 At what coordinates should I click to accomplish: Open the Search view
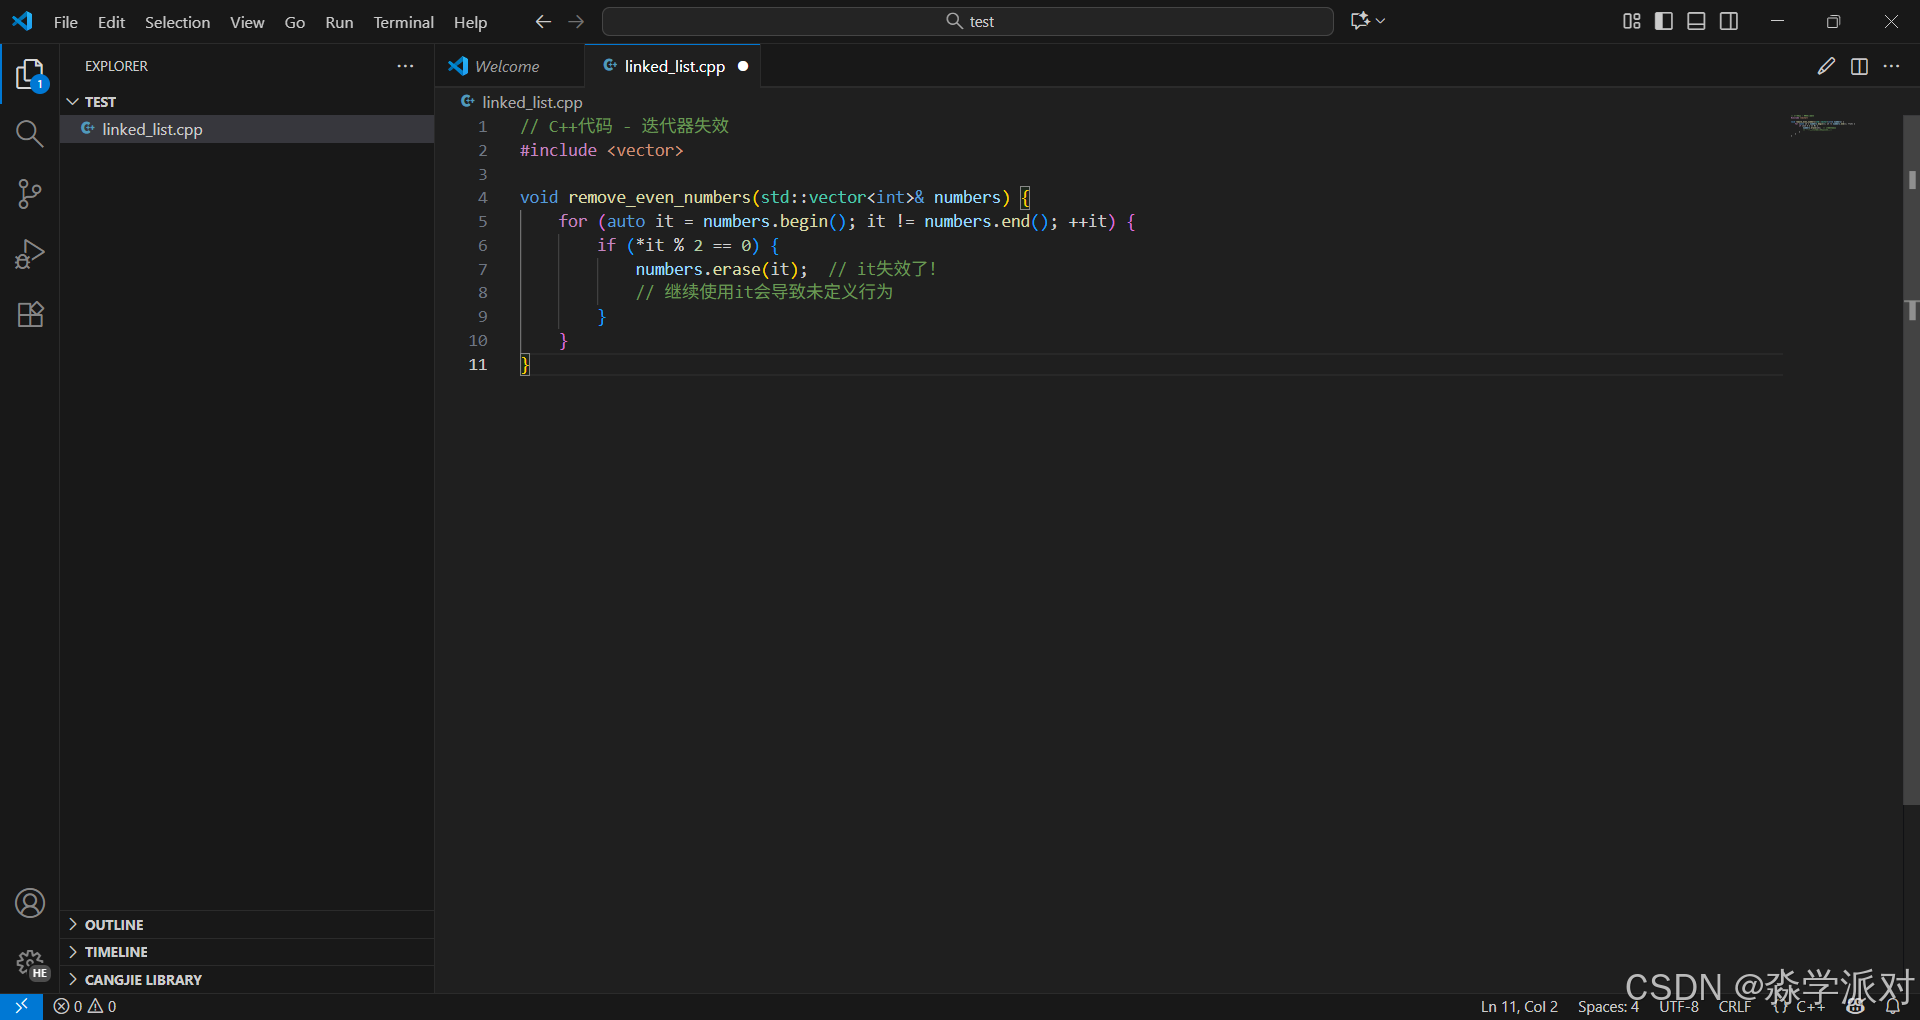[30, 134]
